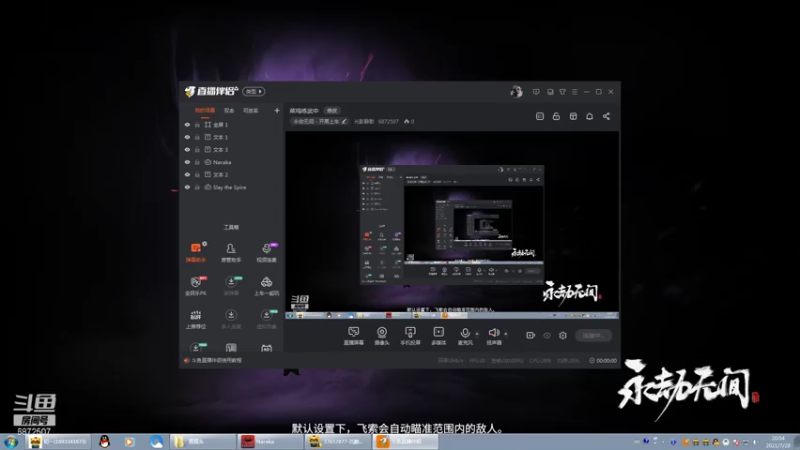Hide the 文本 1 source
Screen dimensions: 800x450
tap(187, 137)
